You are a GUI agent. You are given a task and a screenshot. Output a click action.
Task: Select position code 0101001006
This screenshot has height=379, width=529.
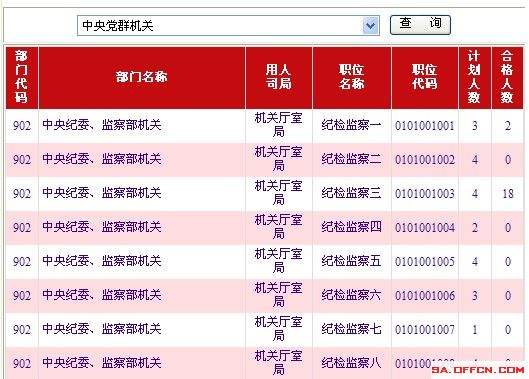pos(425,296)
